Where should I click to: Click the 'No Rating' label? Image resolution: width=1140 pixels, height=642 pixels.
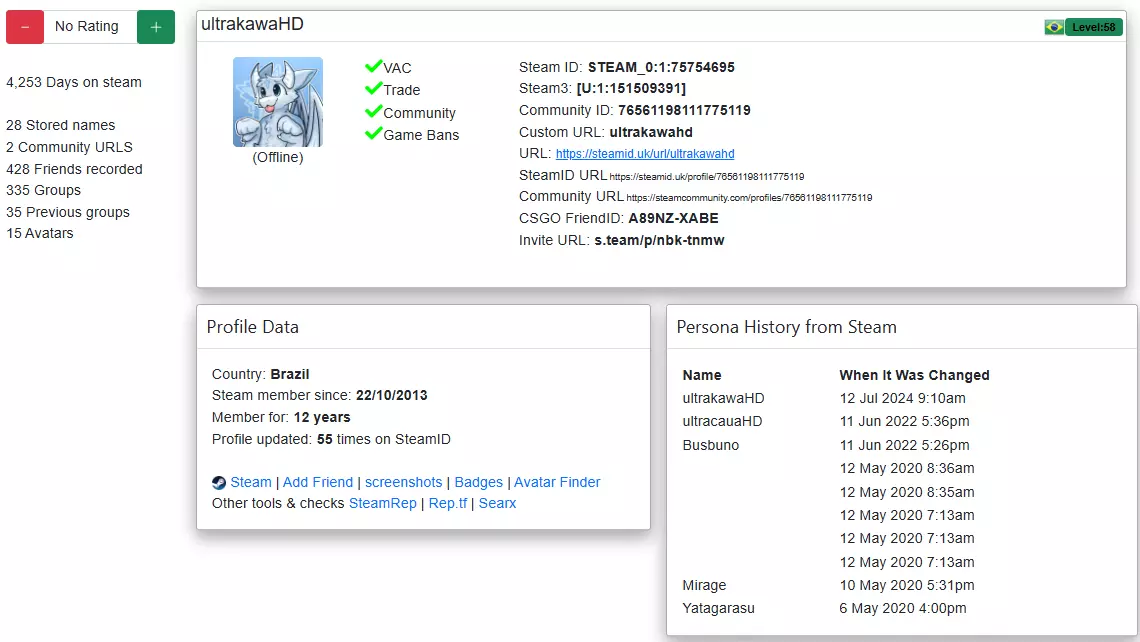[x=87, y=26]
